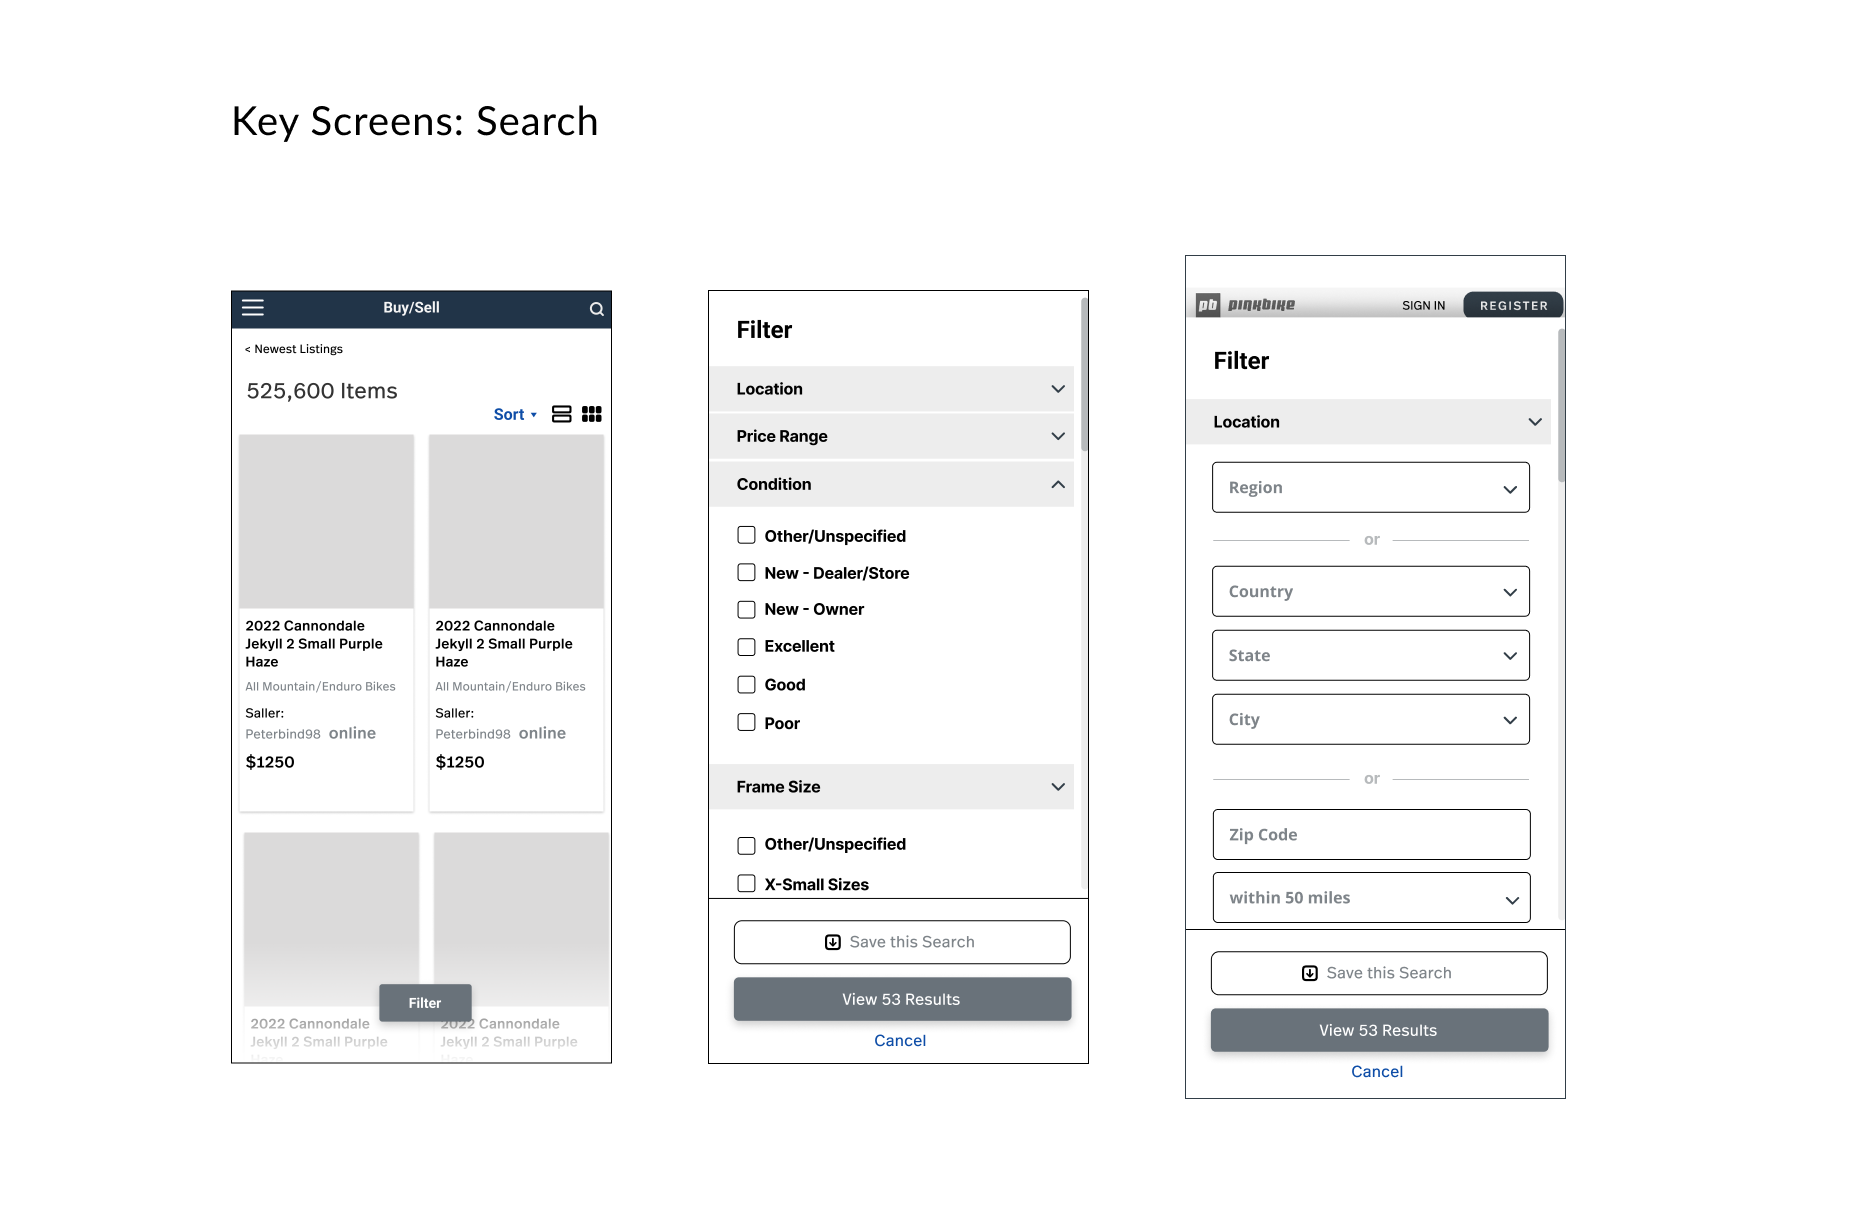Open the Country dropdown
1851x1220 pixels.
click(x=1371, y=592)
